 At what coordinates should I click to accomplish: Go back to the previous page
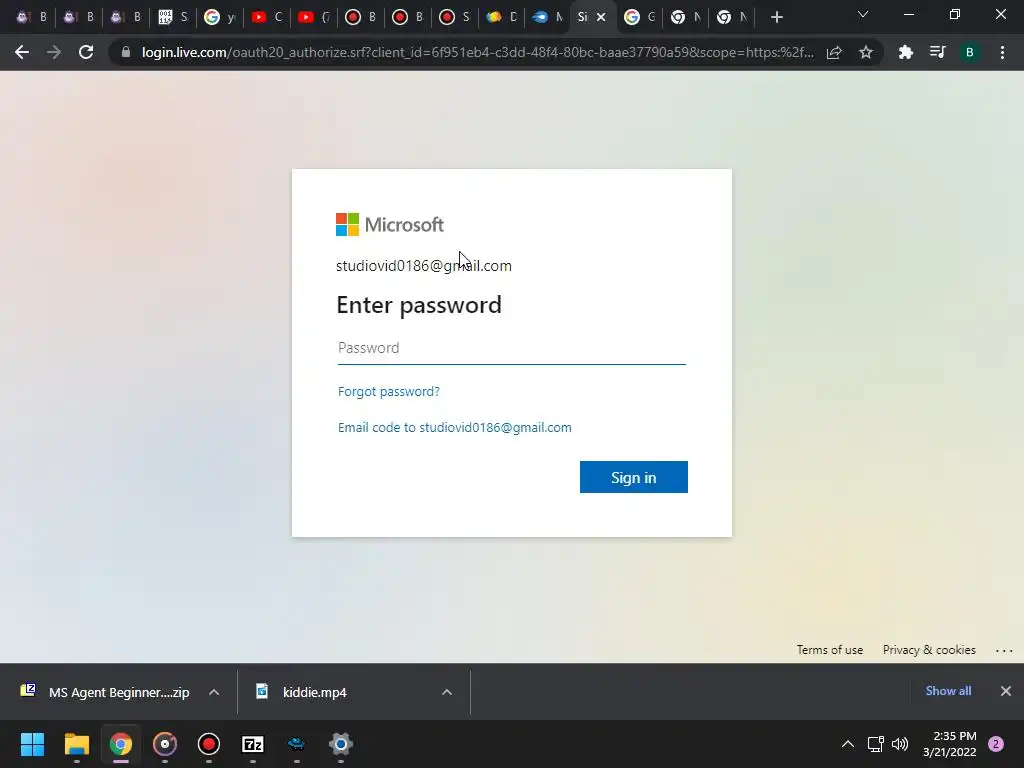pos(22,52)
